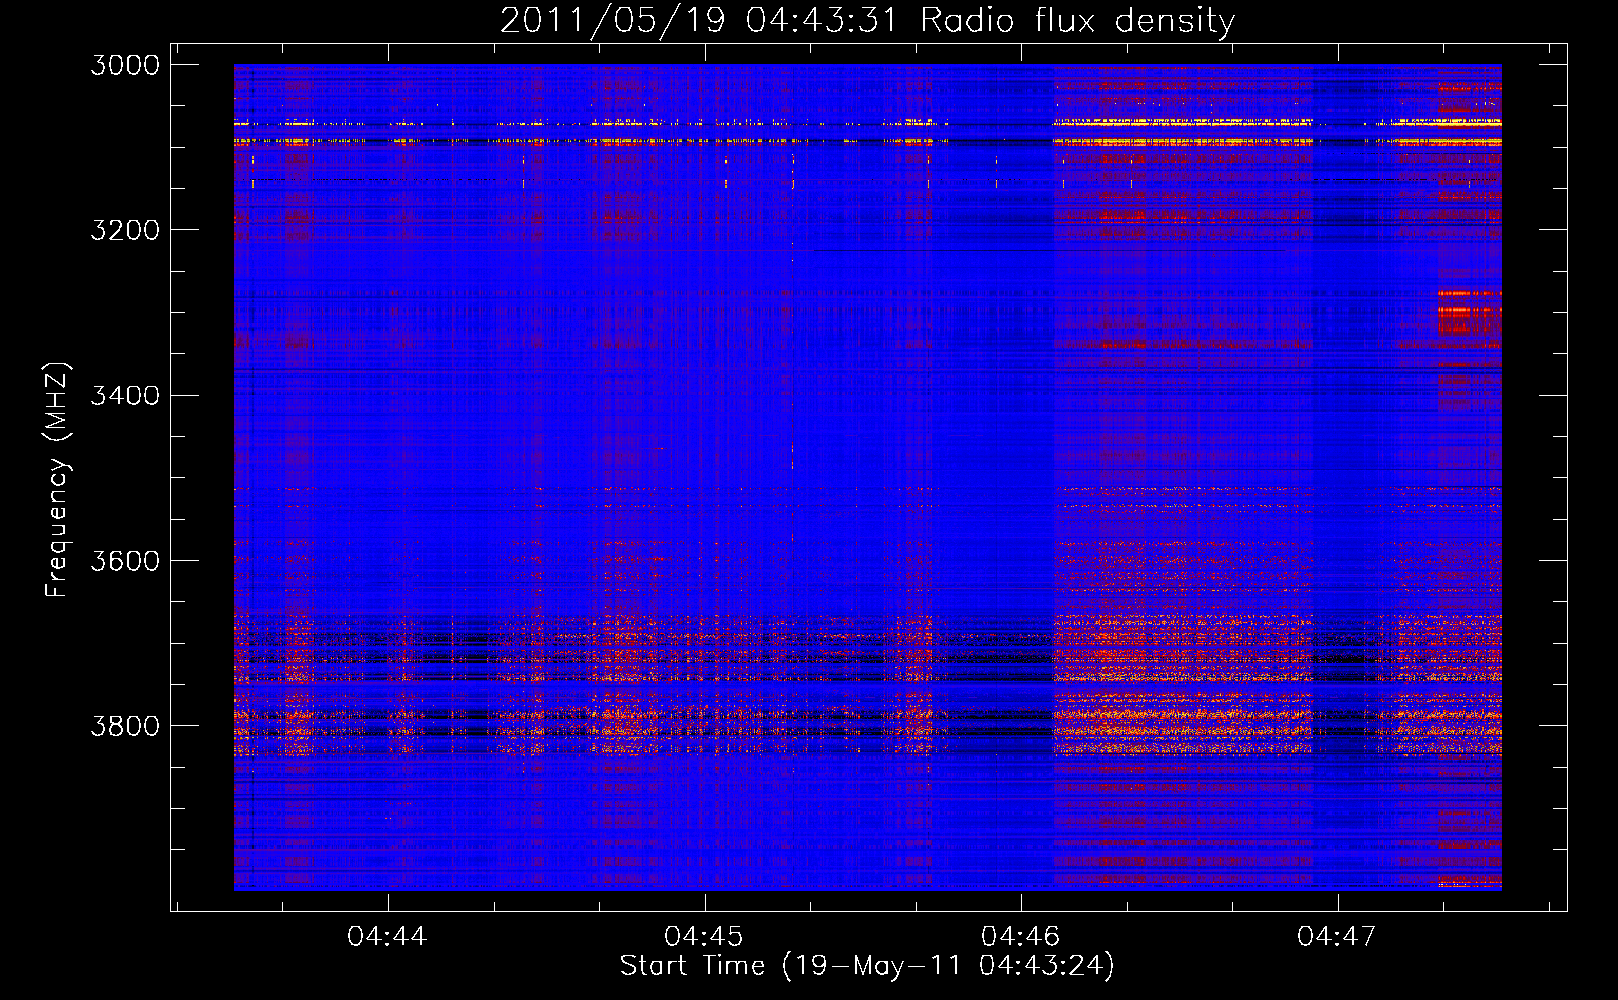Screen dimensions: 1618x1000
Task: Click the 04:44 time tick label
Action: [x=387, y=936]
